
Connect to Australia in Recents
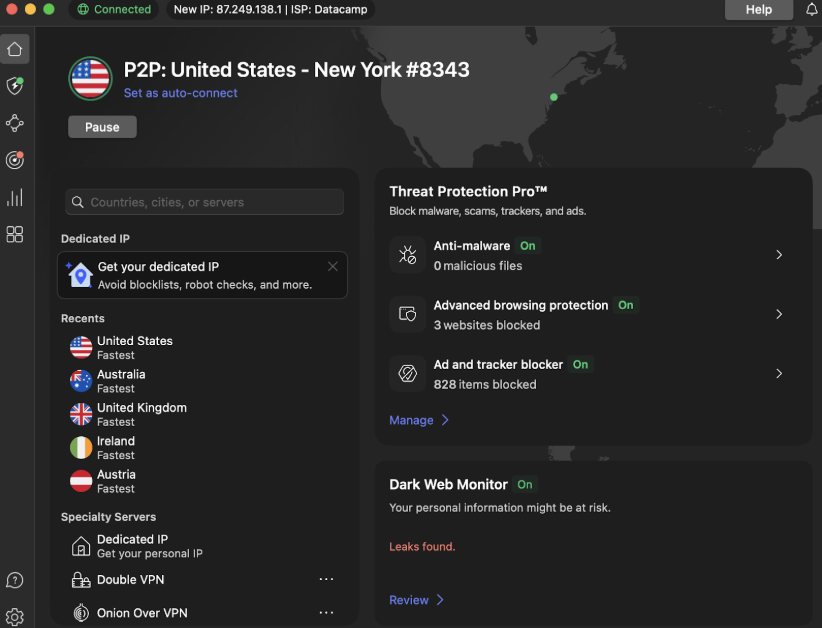[204, 381]
